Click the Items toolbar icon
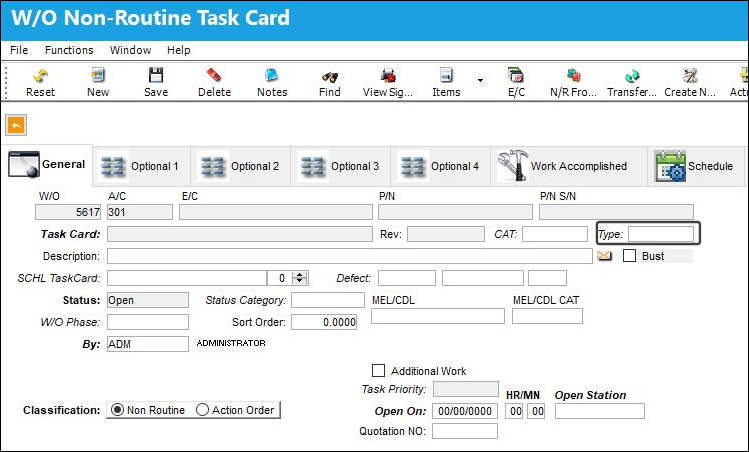Screen dimensions: 749x452 coord(446,75)
